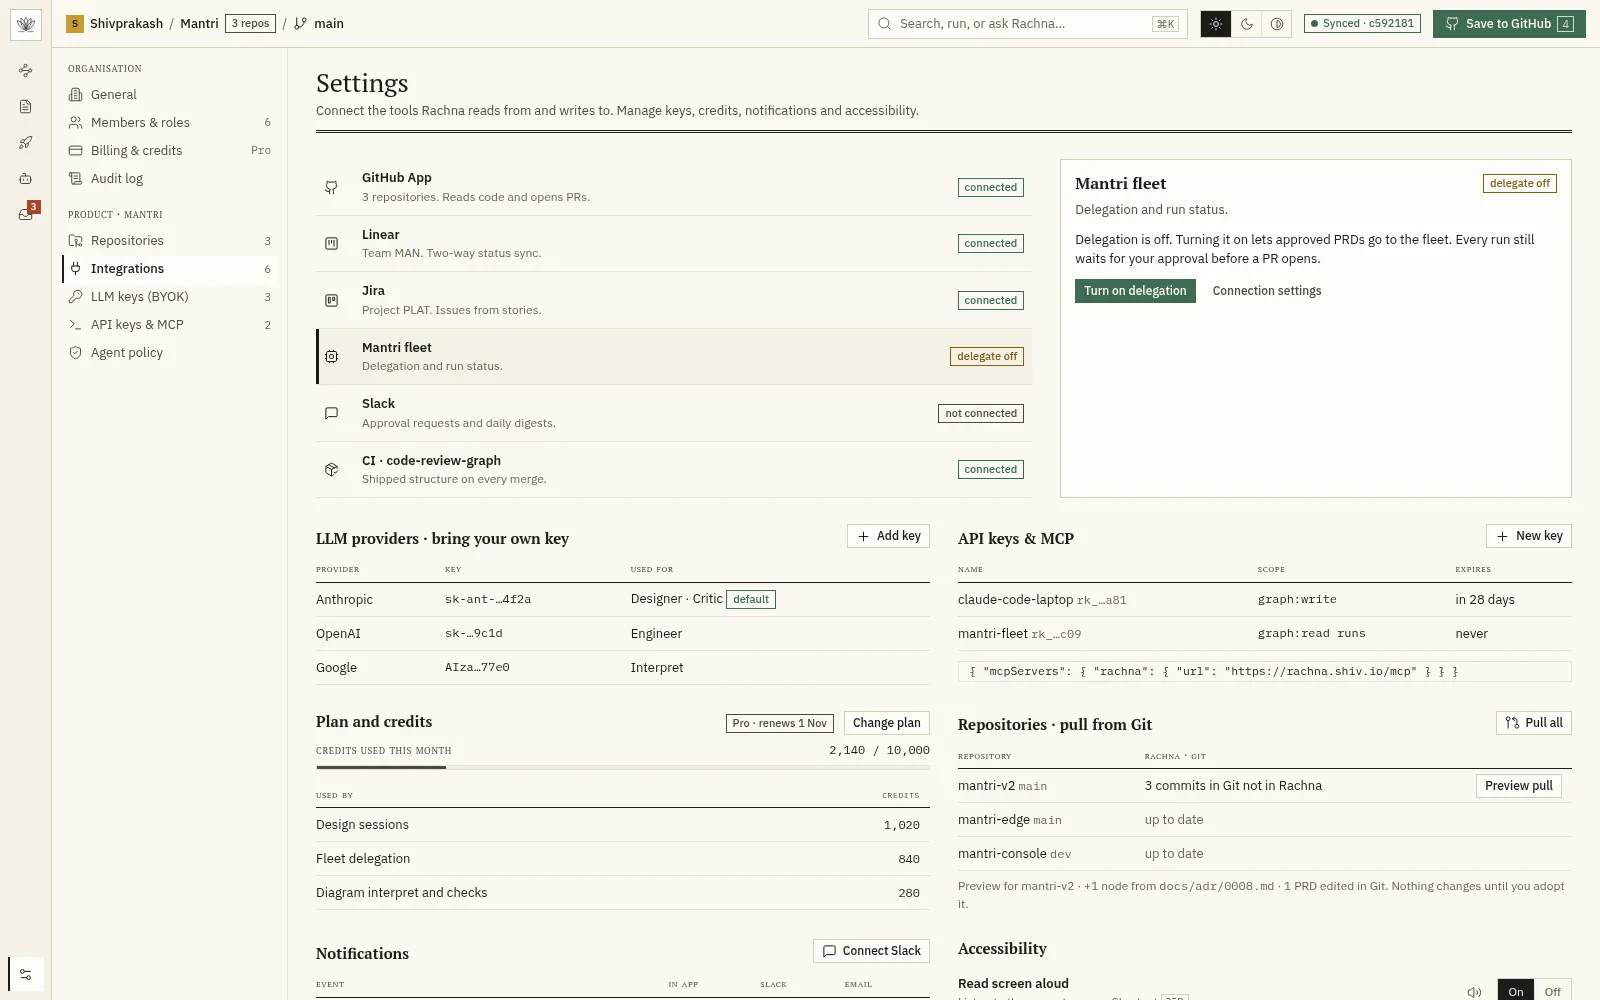Open the agent robot icon in left rail
The height and width of the screenshot is (1000, 1600).
26,178
